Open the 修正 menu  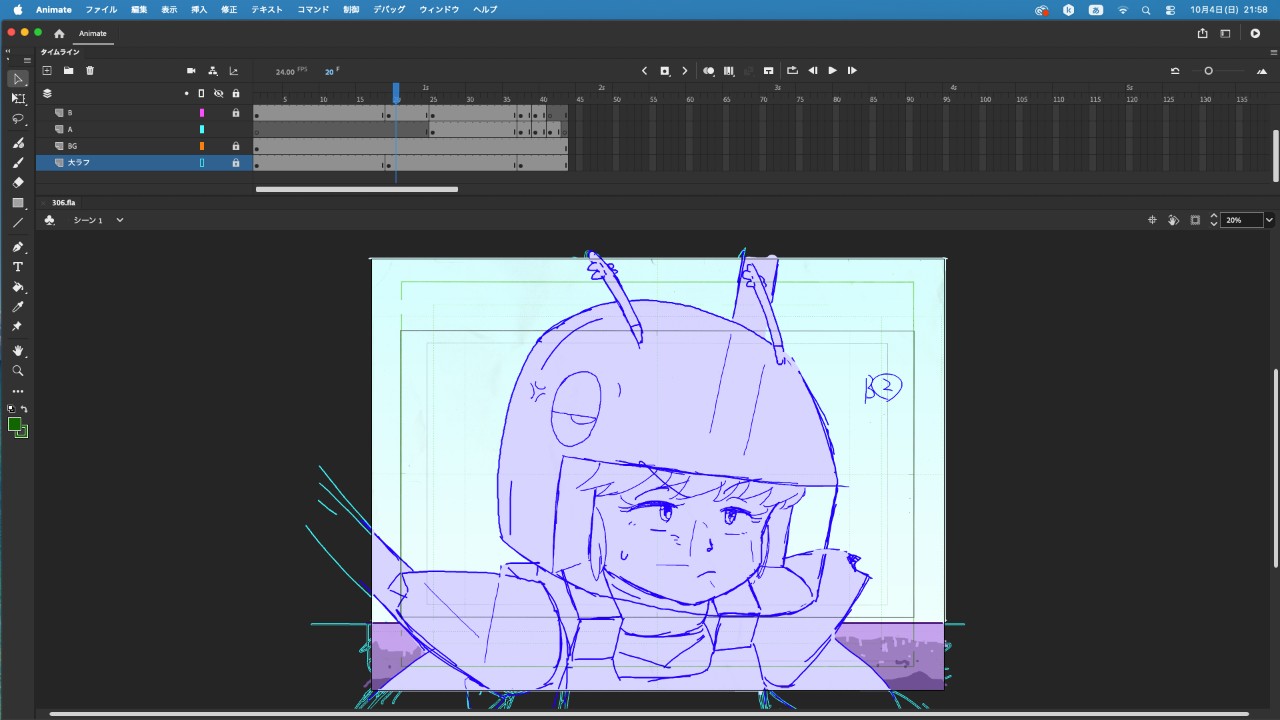(229, 10)
